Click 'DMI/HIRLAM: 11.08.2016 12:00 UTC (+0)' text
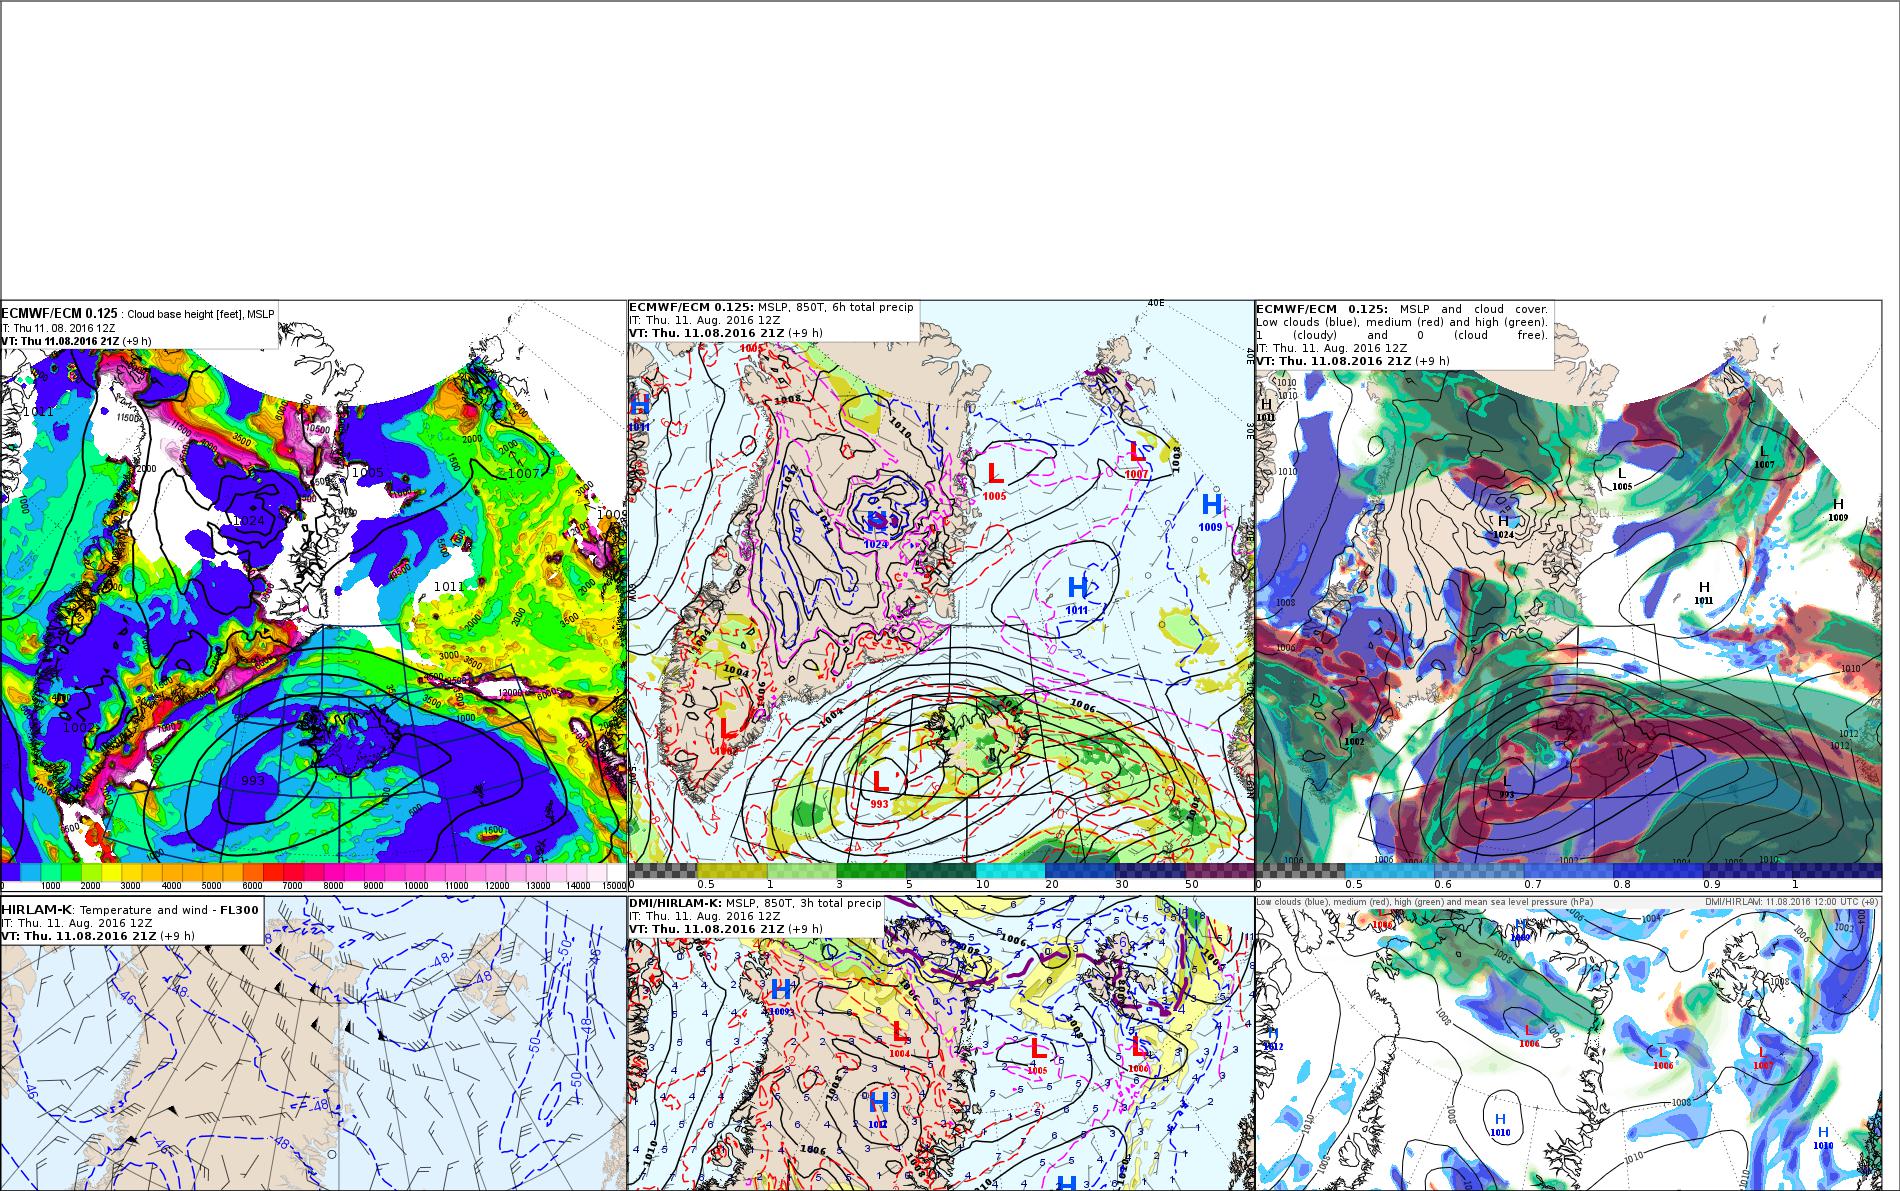1900x1191 pixels. 1792,902
